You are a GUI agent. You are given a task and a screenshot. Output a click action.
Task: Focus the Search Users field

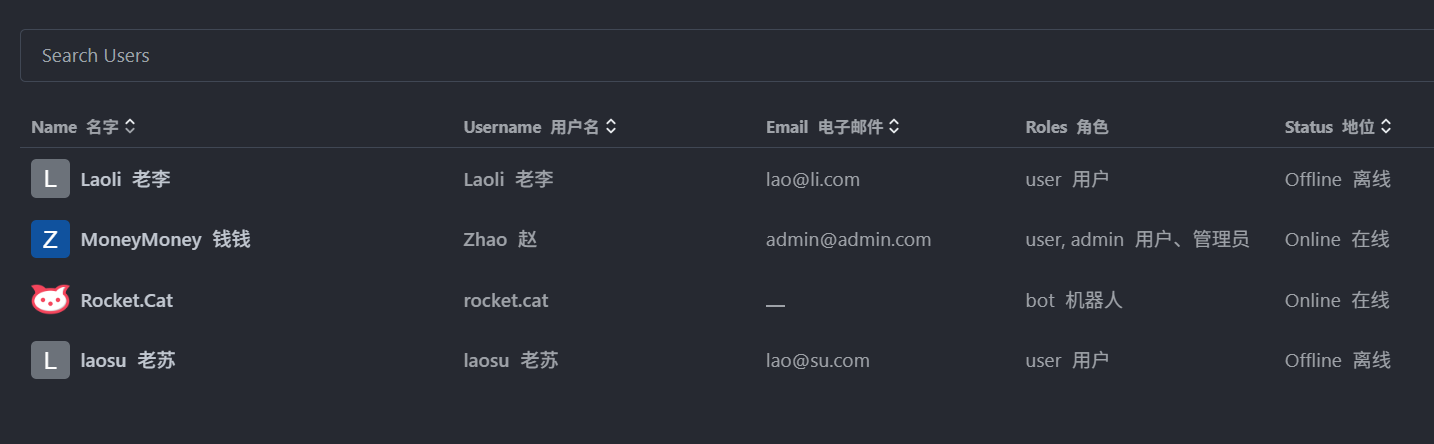[x=727, y=55]
